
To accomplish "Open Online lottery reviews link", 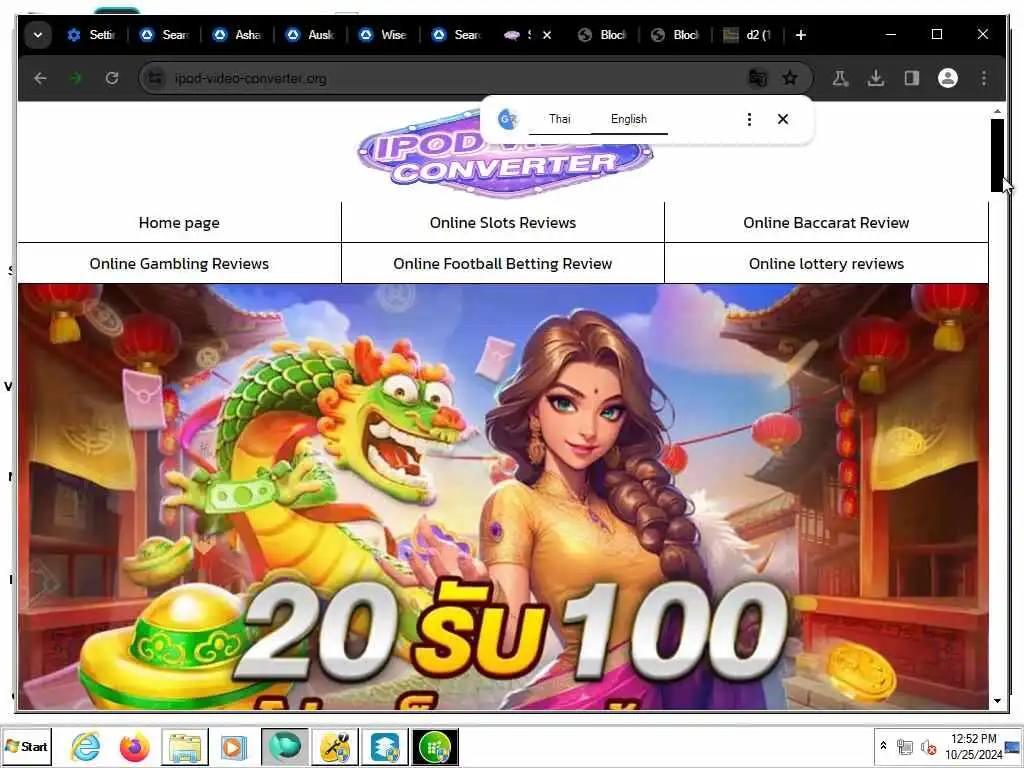I will point(826,264).
